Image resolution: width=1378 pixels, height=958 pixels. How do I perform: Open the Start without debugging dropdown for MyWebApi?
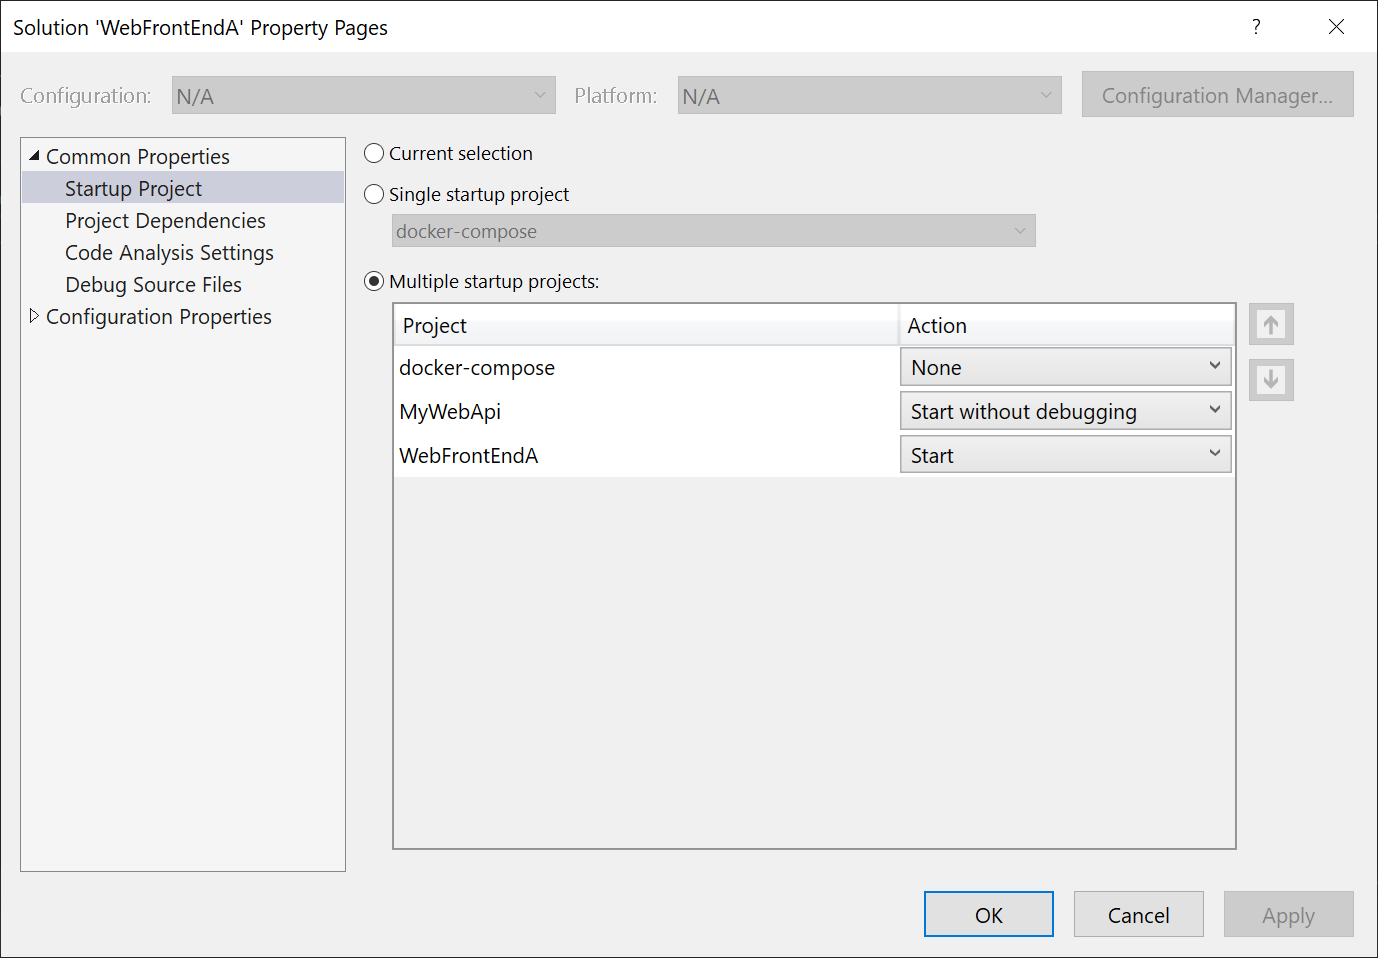click(x=1214, y=410)
